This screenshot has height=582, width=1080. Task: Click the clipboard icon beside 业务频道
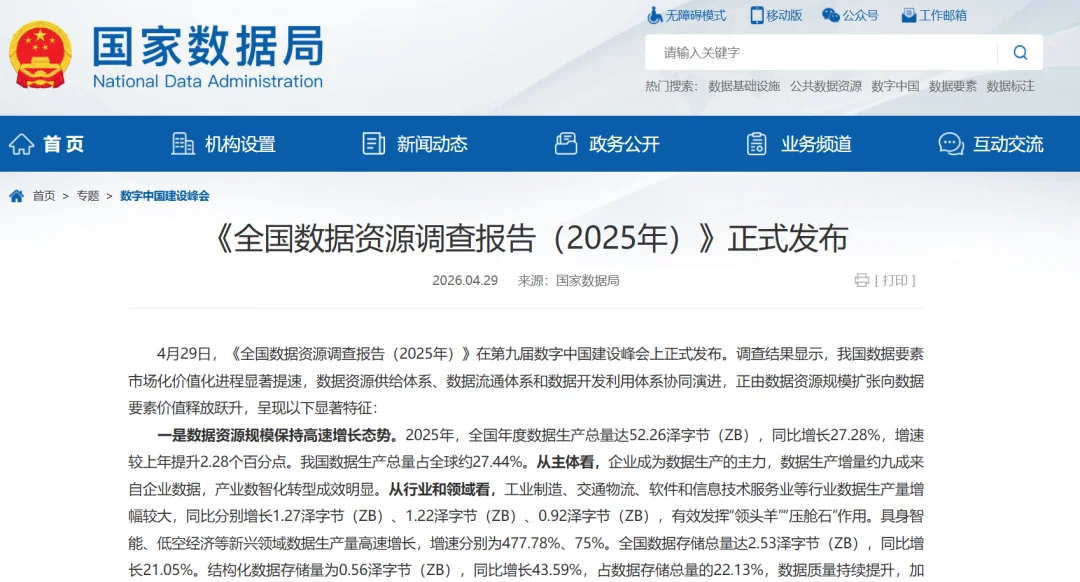755,144
